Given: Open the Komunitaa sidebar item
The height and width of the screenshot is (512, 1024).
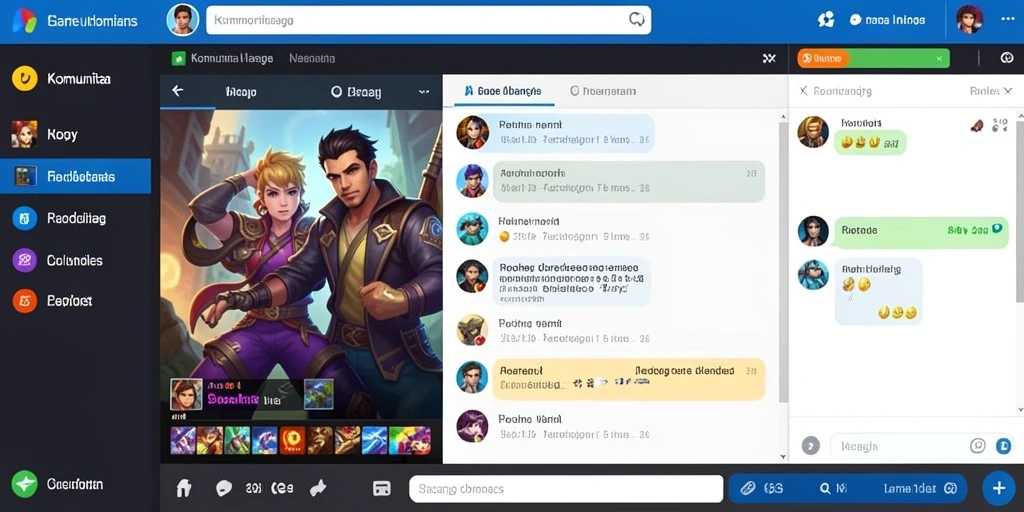Looking at the screenshot, I should (61, 79).
